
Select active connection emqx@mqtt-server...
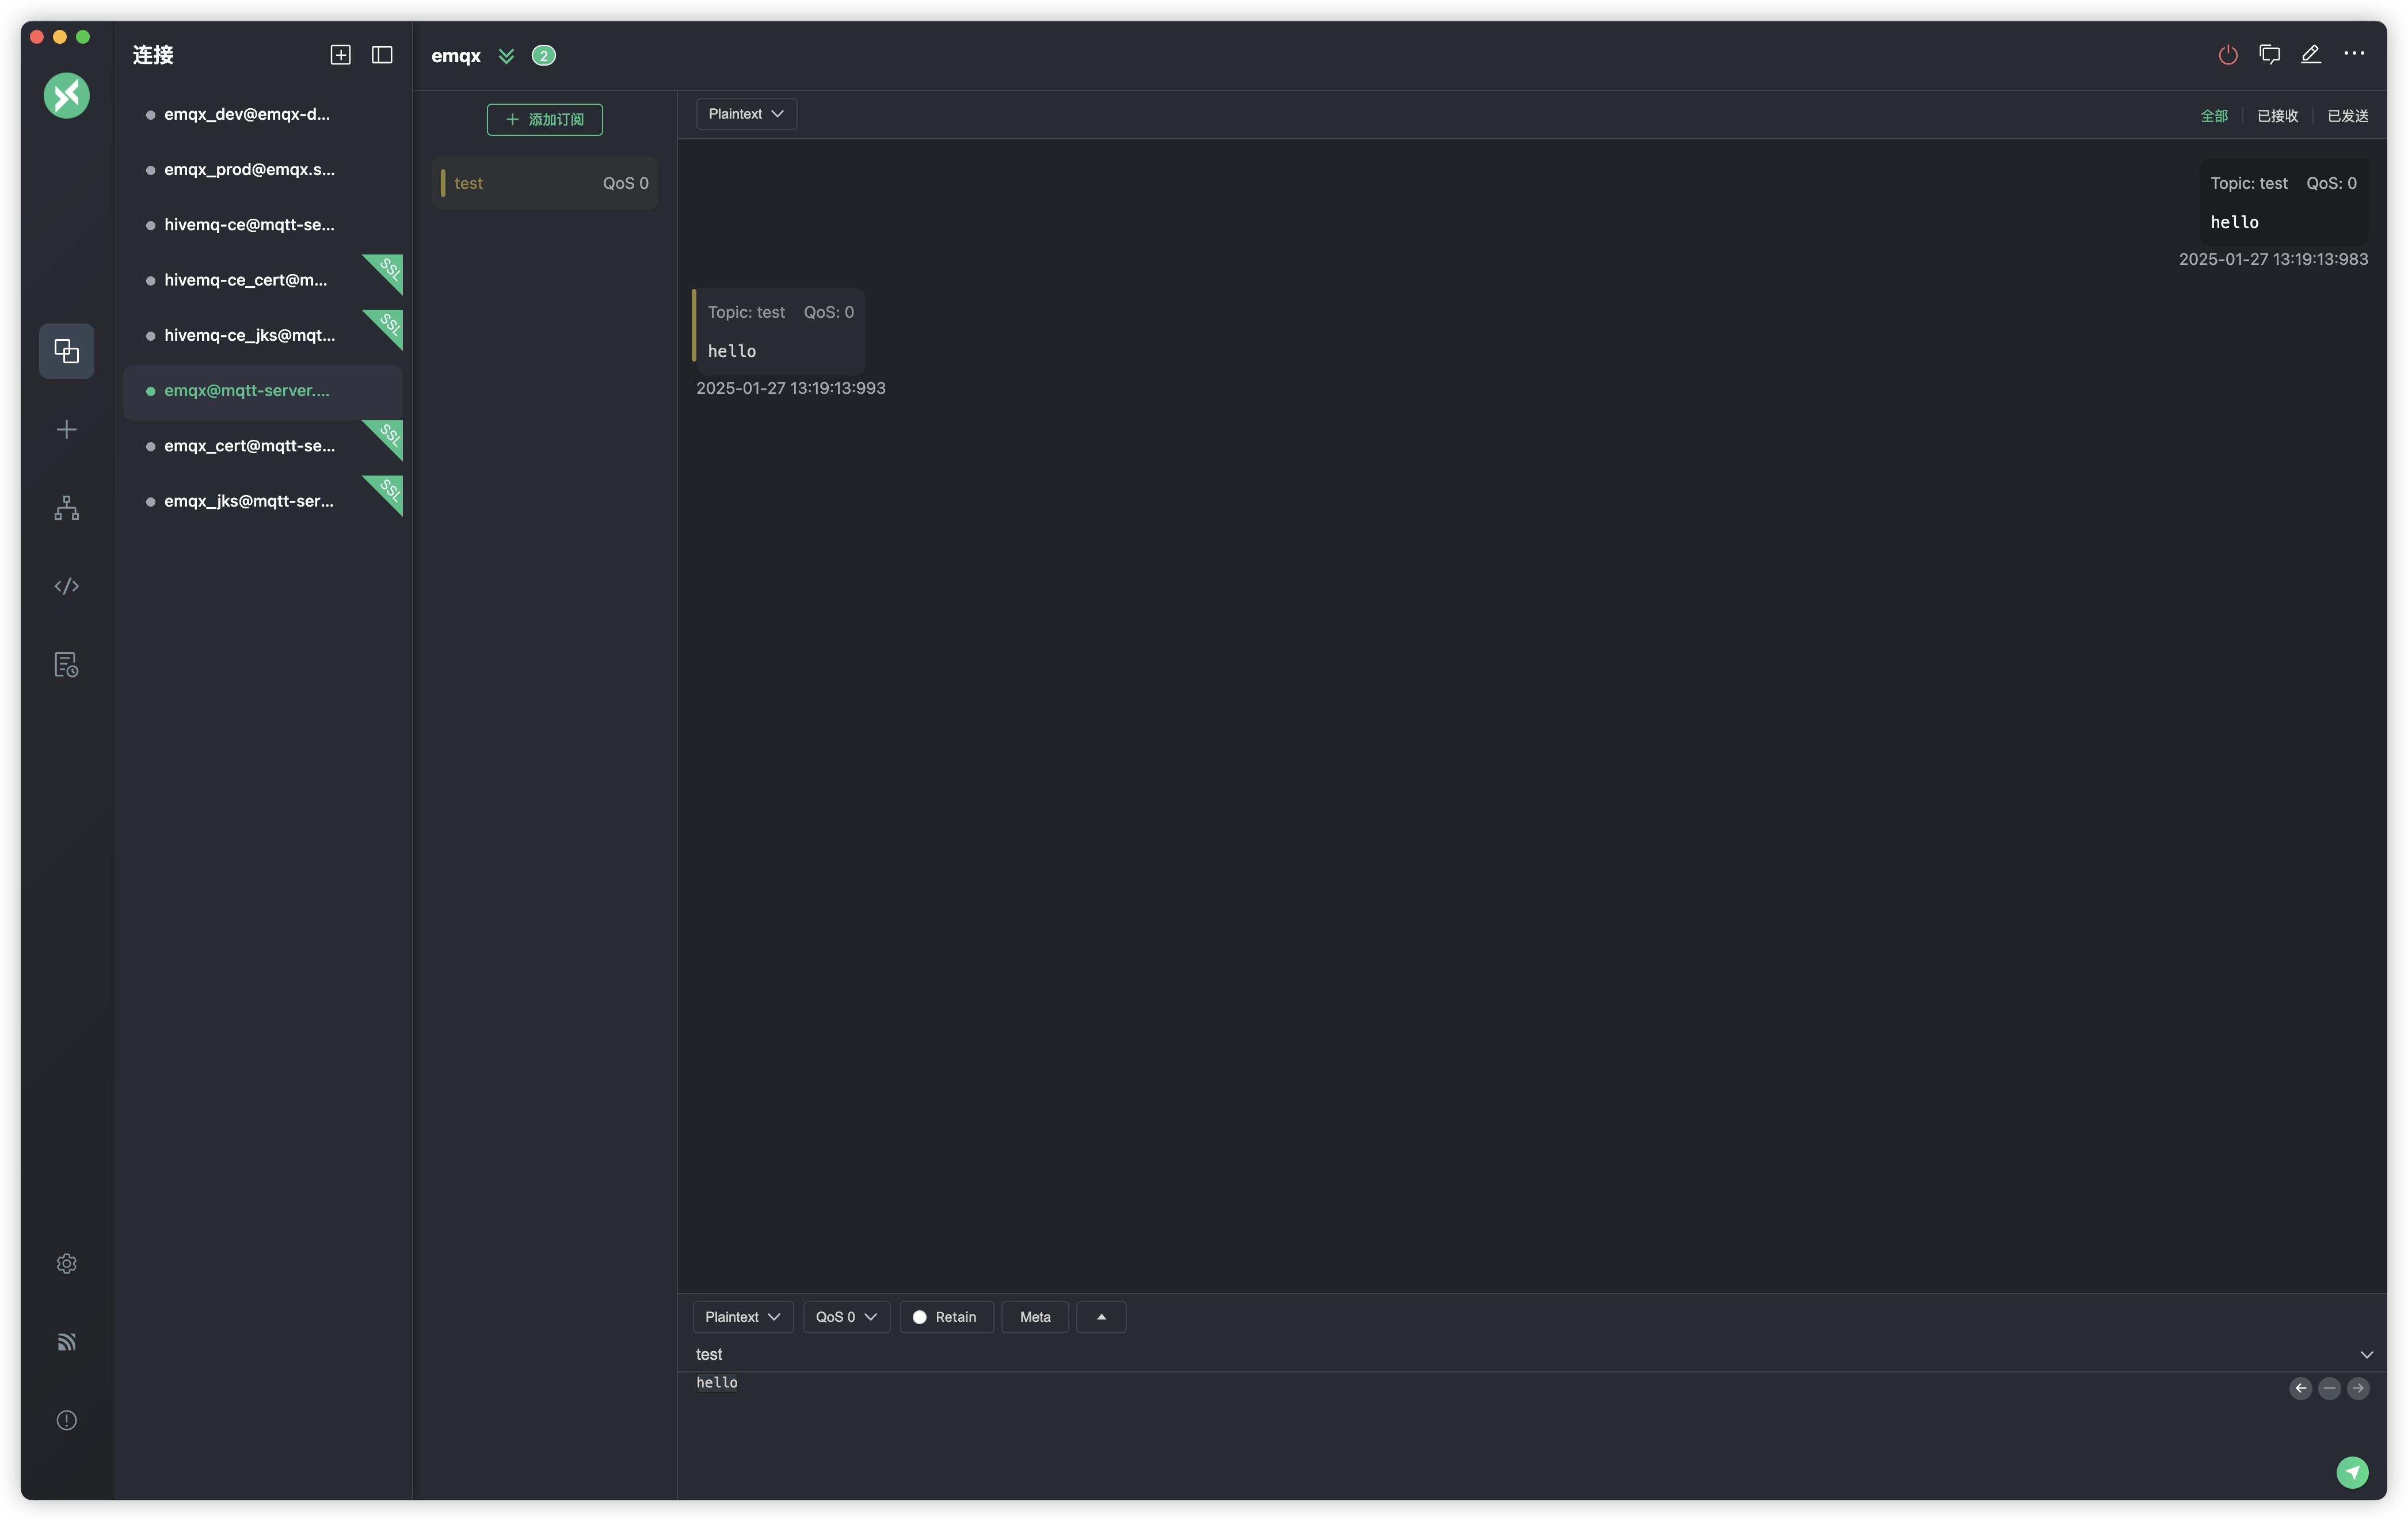click(263, 391)
